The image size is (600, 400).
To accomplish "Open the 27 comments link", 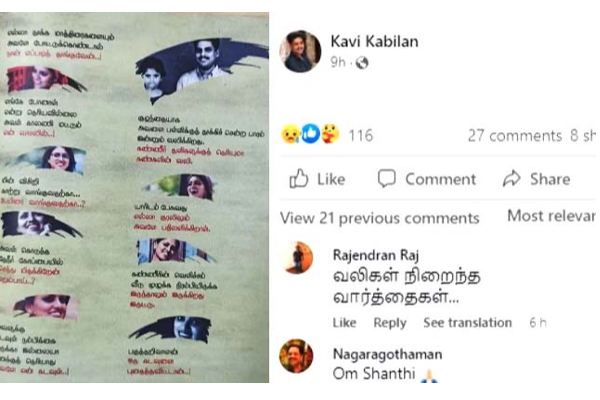I will (x=515, y=136).
